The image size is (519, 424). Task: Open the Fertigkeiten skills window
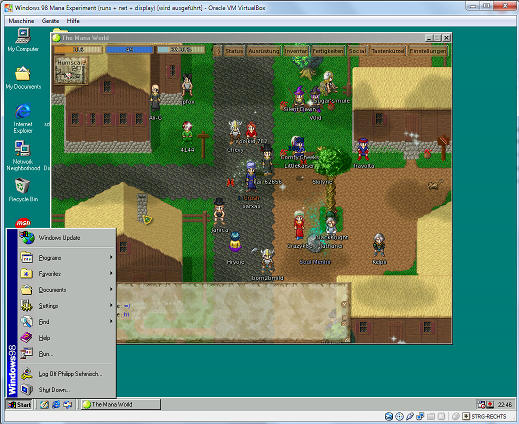[328, 51]
